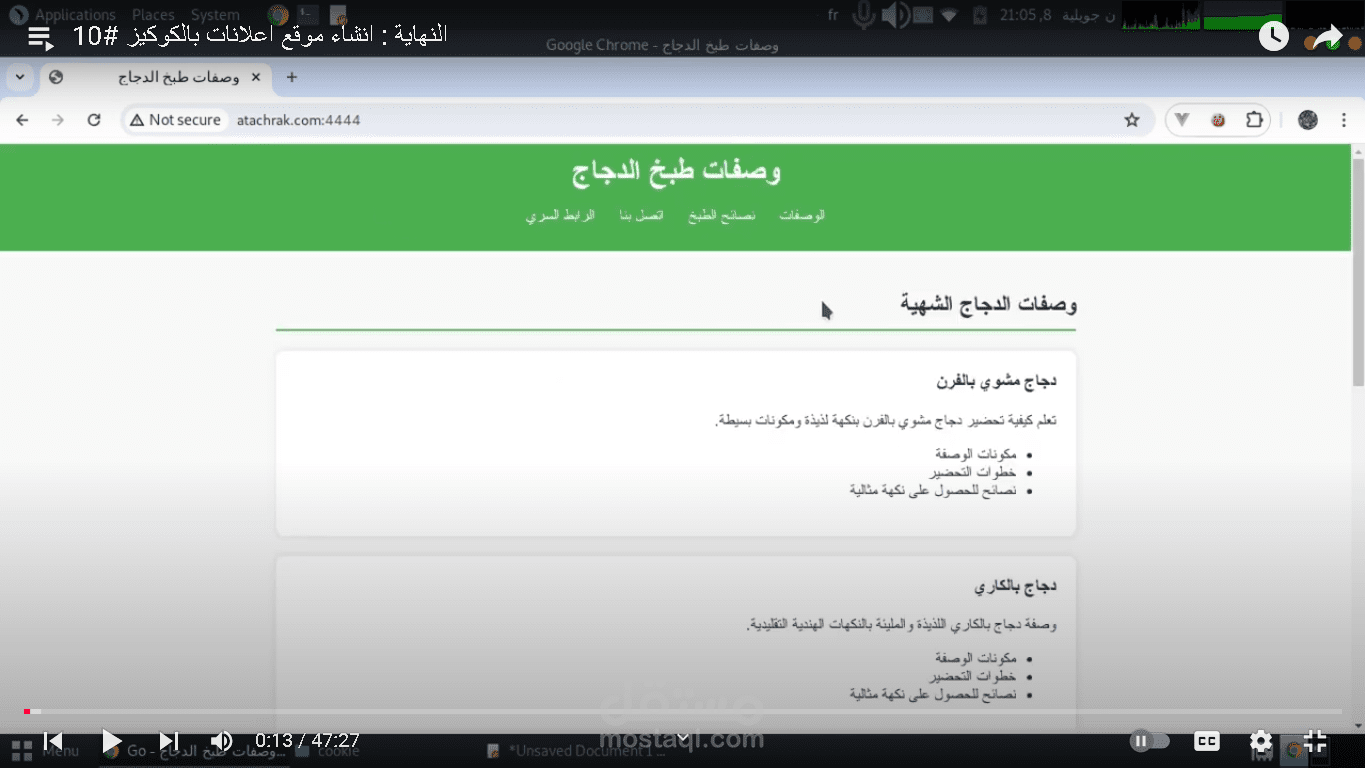
Task: Skip to the previous video
Action: coord(53,741)
